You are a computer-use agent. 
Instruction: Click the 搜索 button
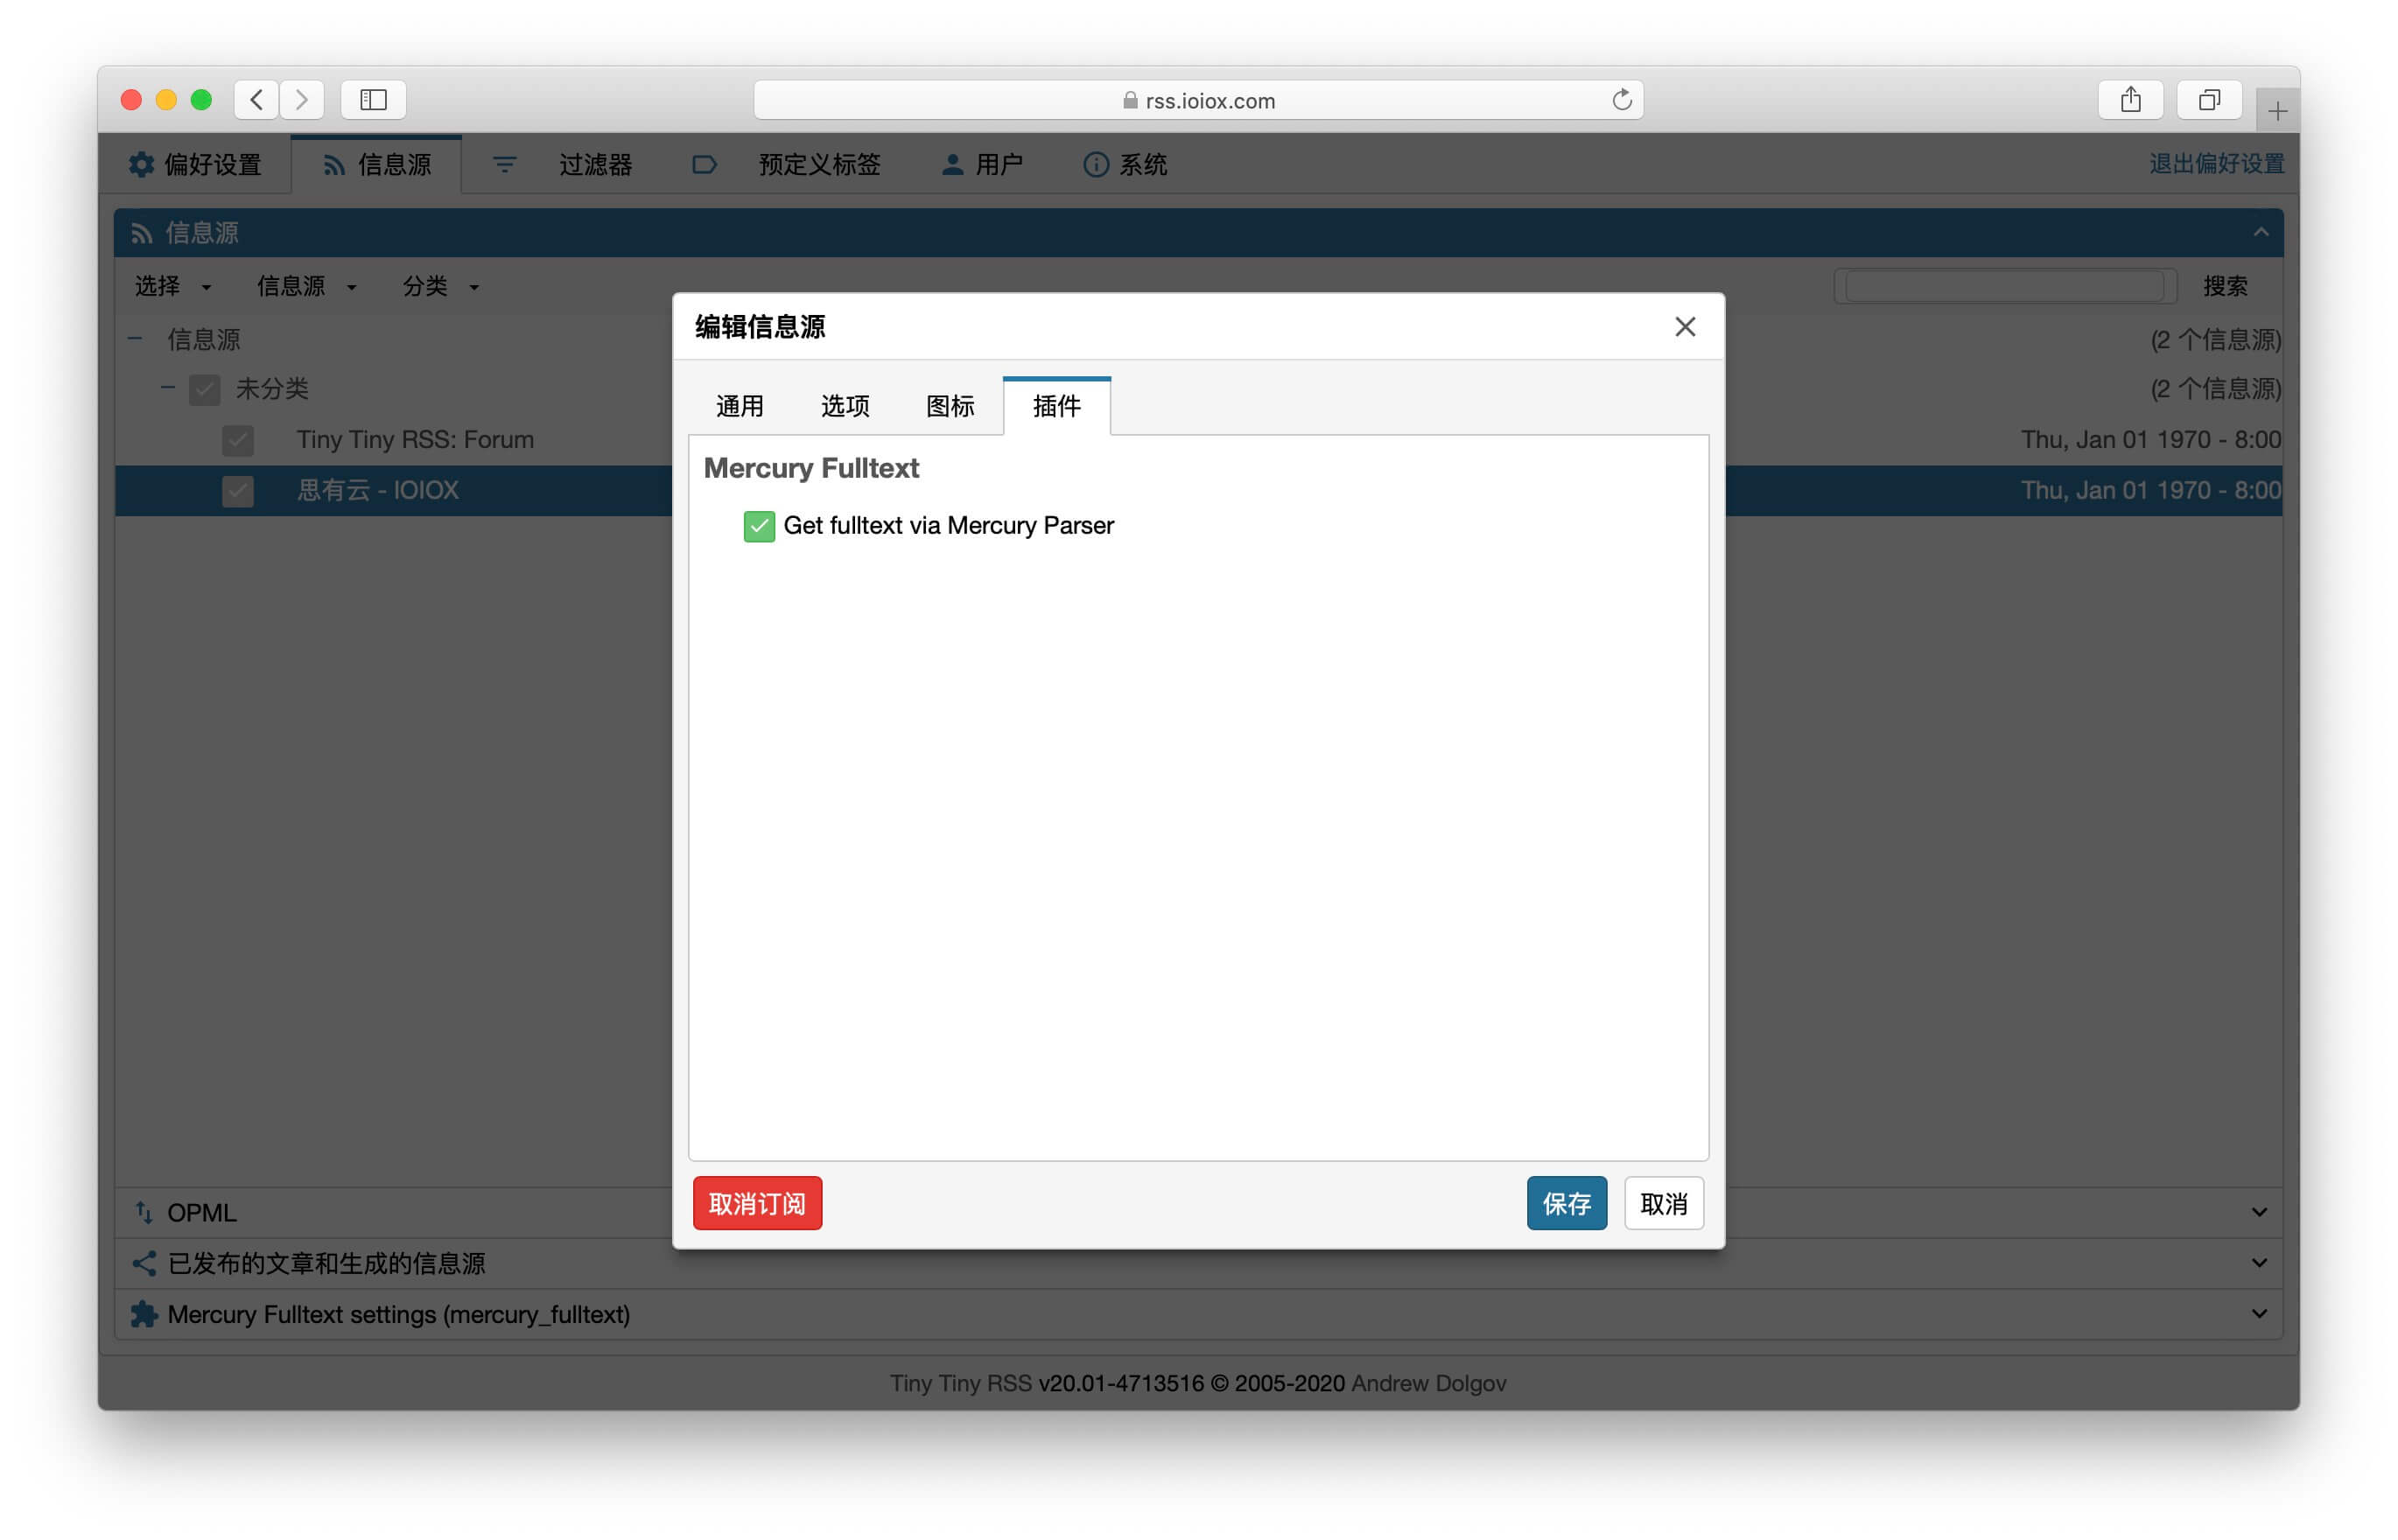coord(2225,286)
